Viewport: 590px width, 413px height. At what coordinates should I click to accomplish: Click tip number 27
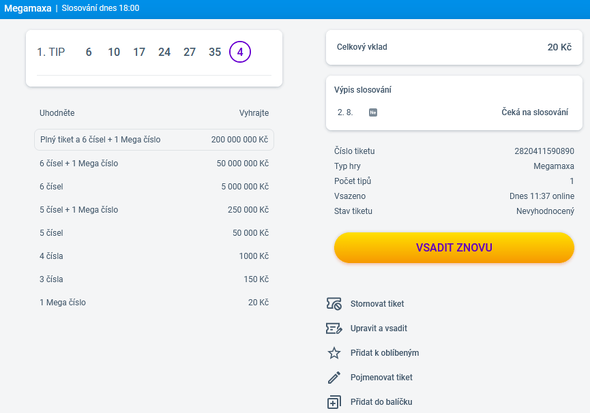189,52
